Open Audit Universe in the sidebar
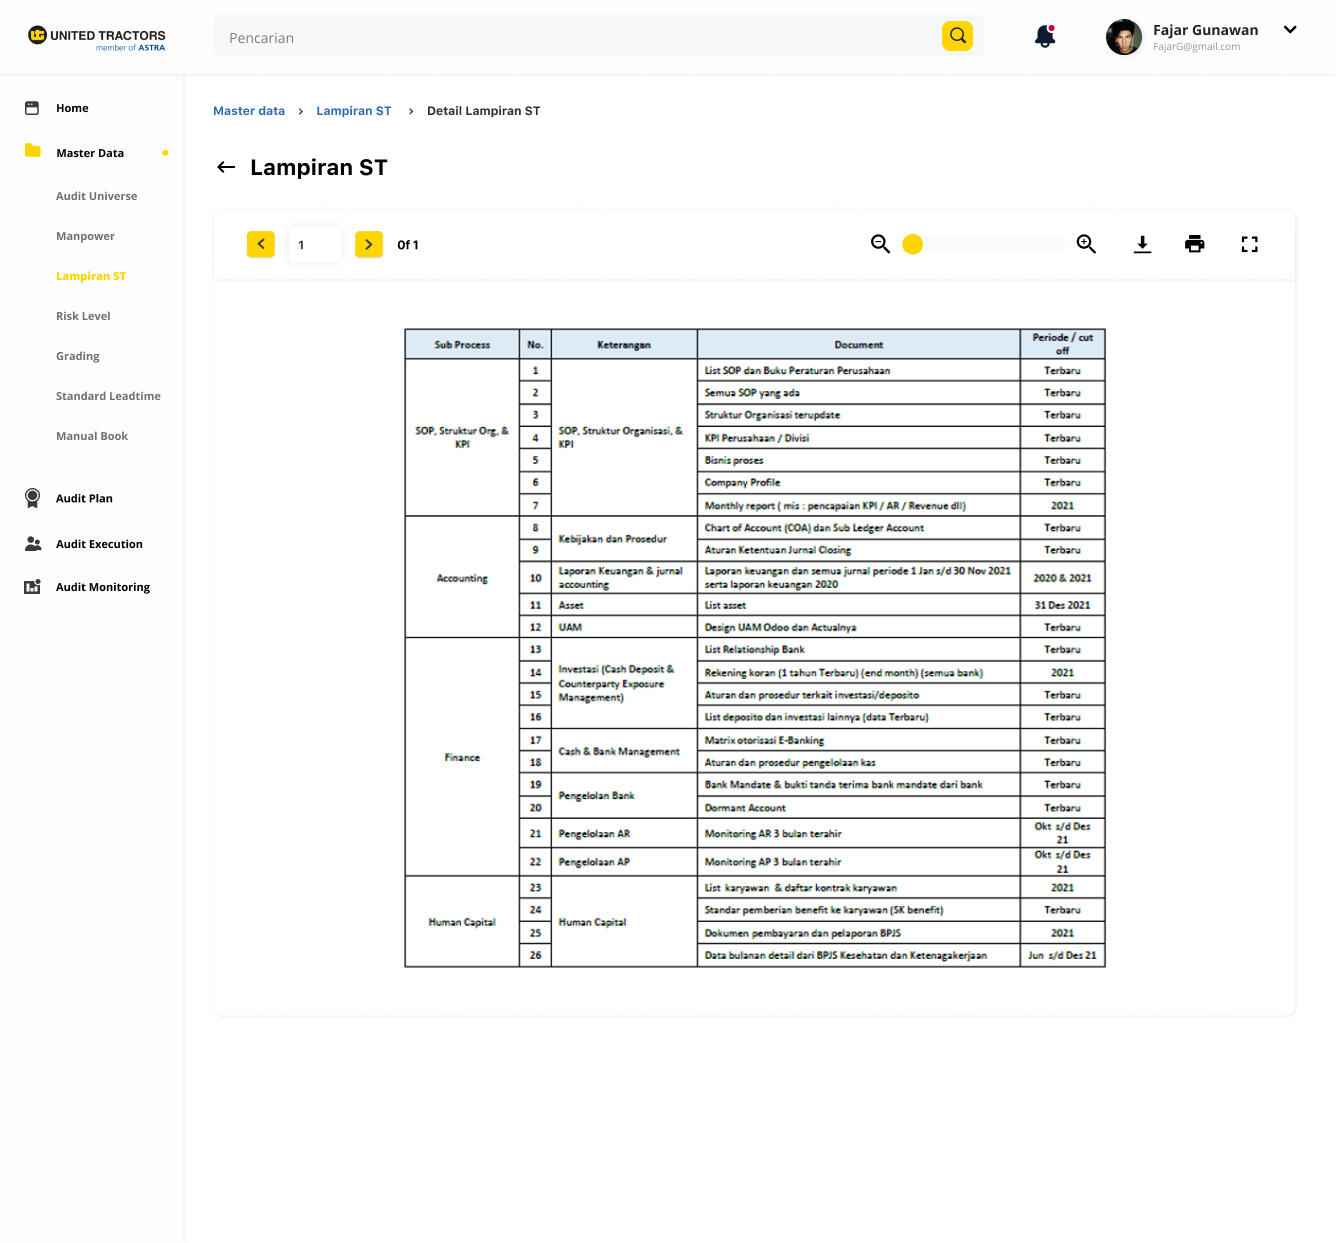1336x1243 pixels. coord(97,196)
